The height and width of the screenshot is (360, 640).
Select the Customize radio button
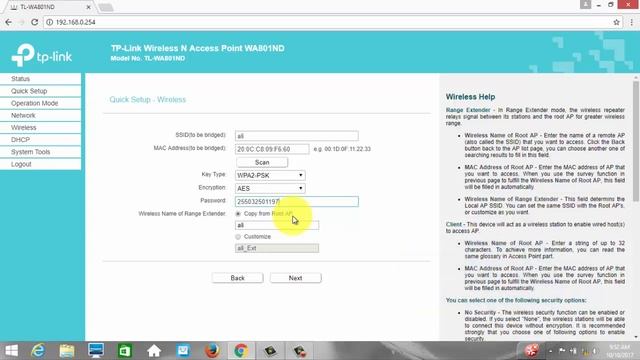tap(238, 237)
